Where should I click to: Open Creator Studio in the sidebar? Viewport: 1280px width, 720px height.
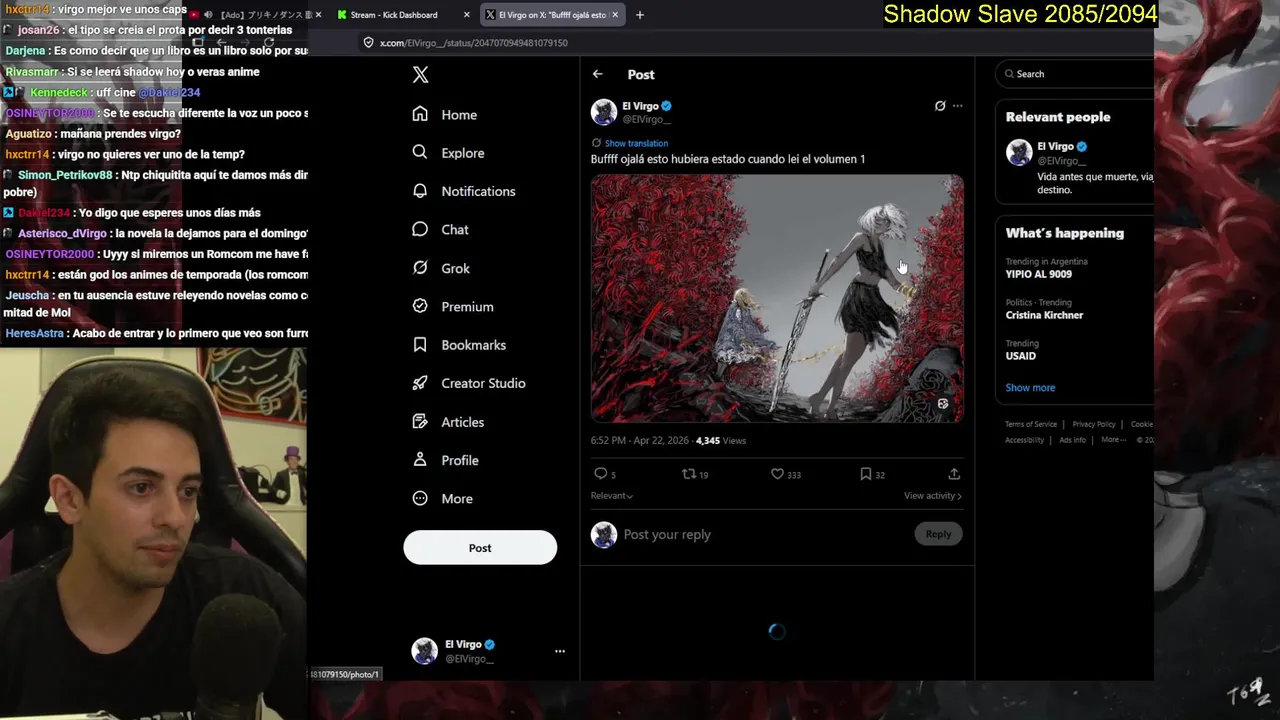(x=469, y=383)
